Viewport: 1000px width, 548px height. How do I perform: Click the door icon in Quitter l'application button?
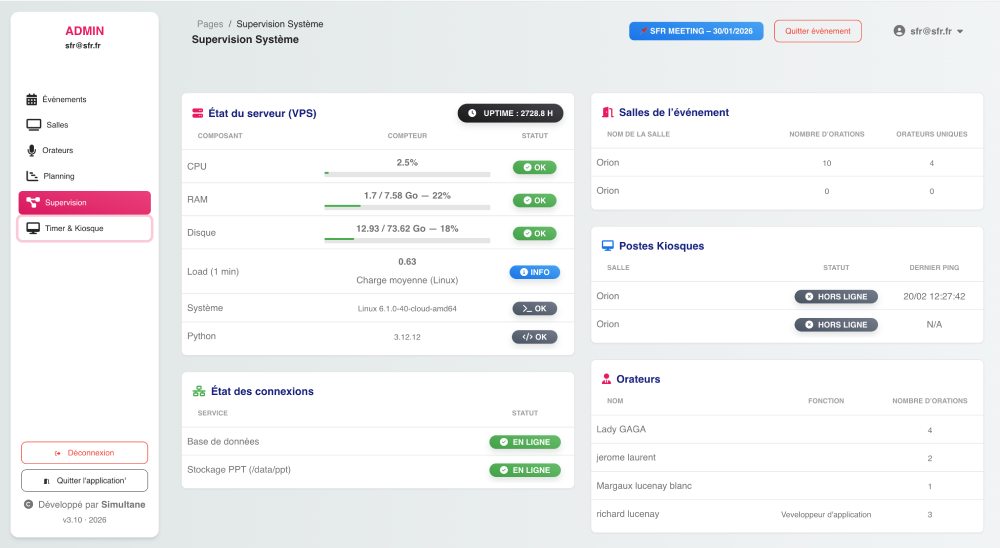click(47, 481)
